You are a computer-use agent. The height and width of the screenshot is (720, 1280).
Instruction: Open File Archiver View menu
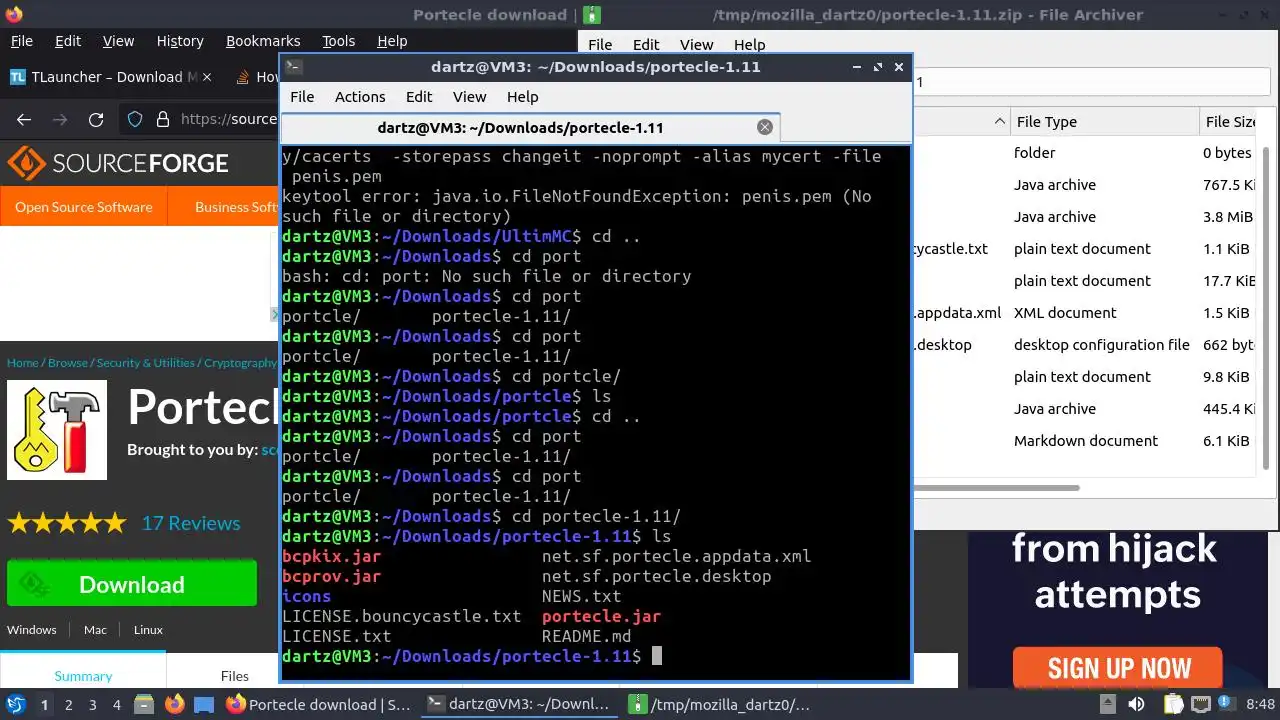(697, 45)
